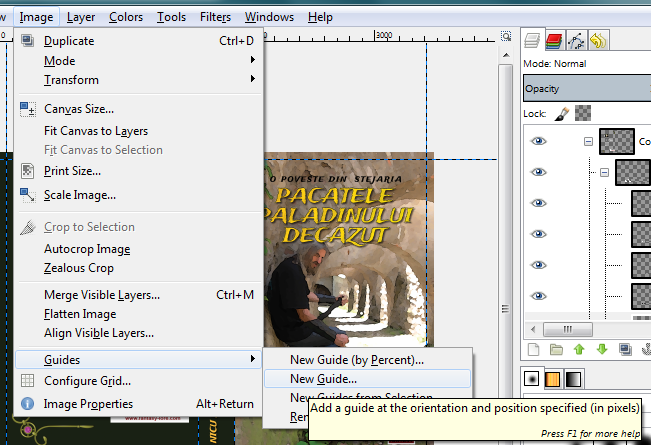Choose Canvas Size menu entry
The width and height of the screenshot is (651, 445).
(x=138, y=109)
